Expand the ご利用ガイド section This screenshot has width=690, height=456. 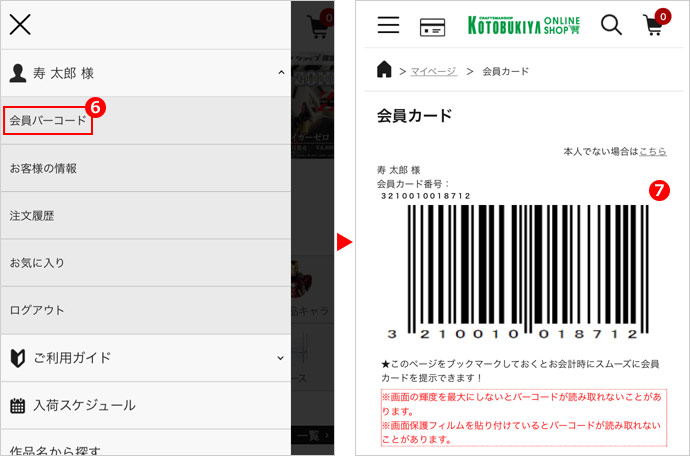coord(280,357)
